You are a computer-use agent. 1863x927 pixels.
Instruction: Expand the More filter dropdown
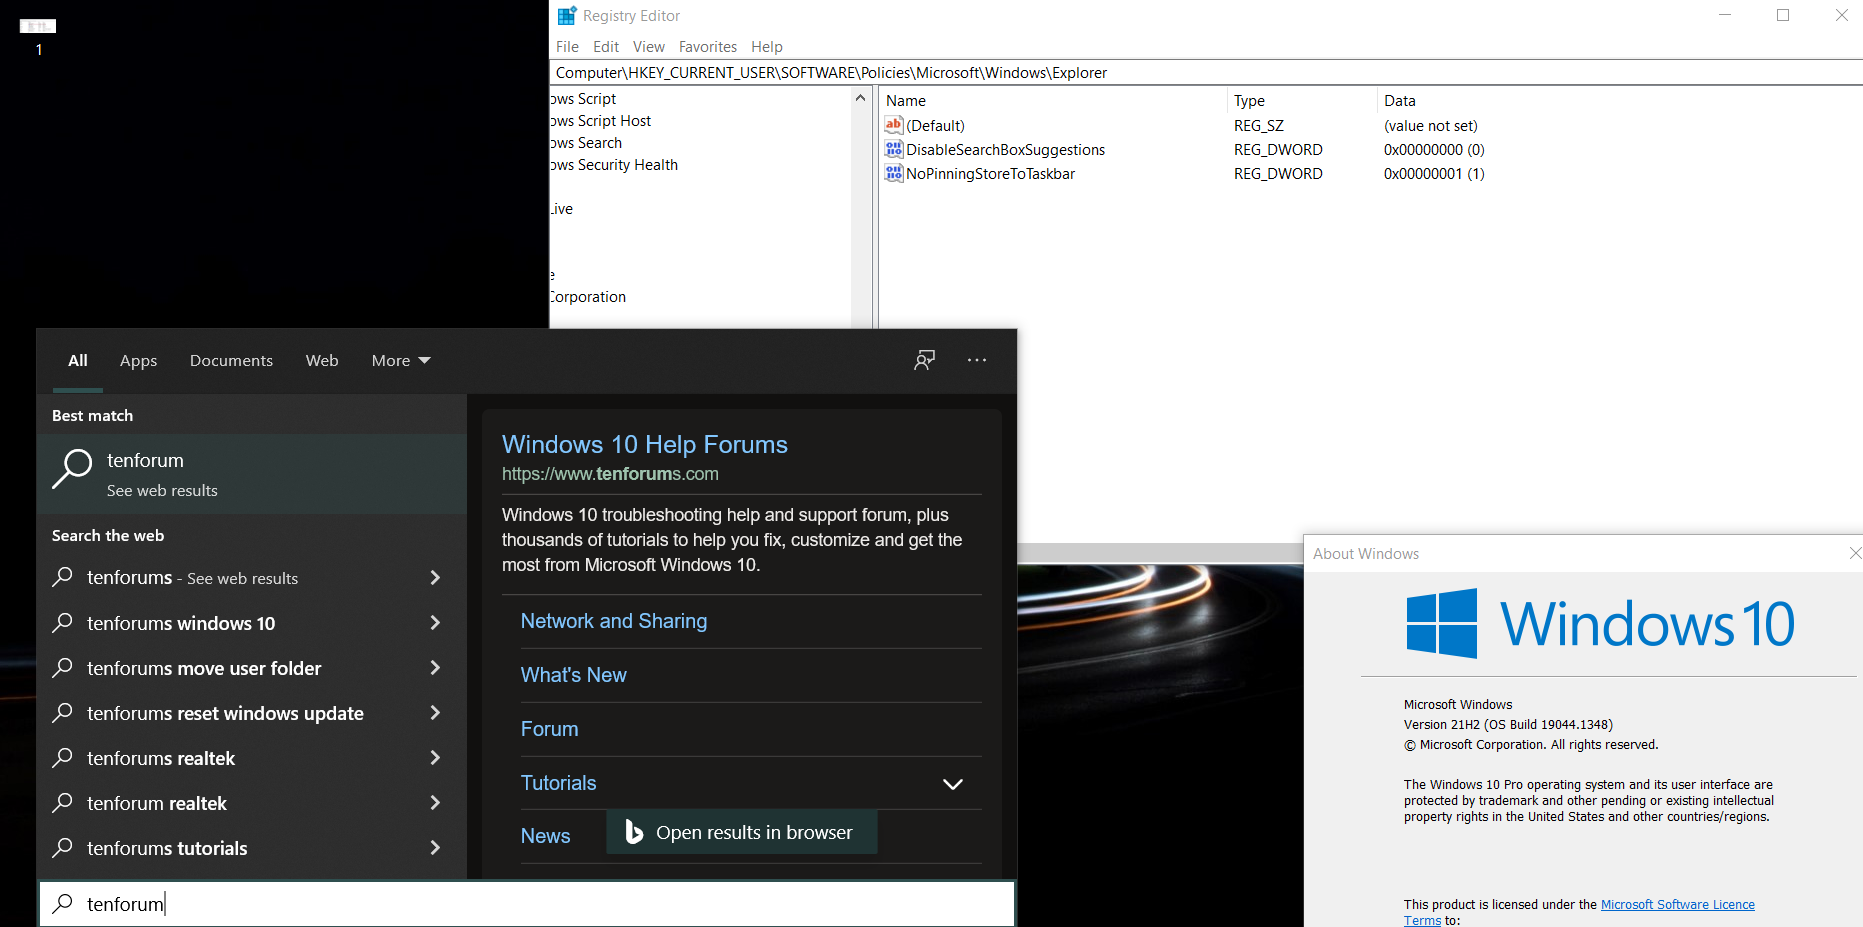[401, 360]
